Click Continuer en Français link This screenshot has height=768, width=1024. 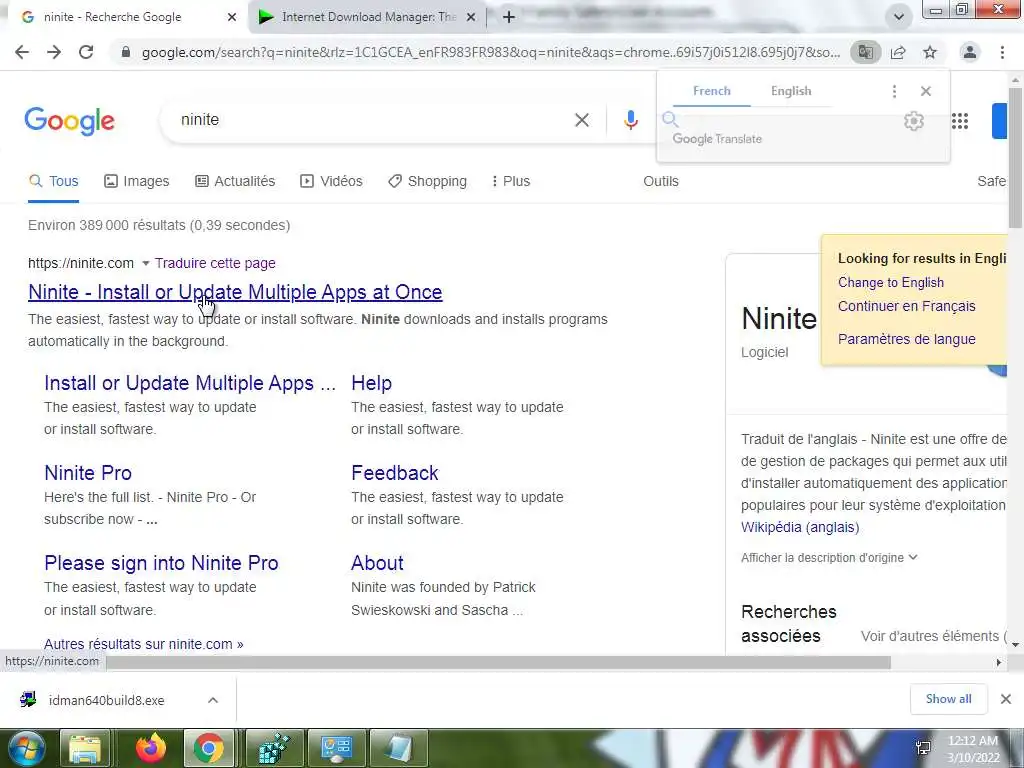coord(906,306)
